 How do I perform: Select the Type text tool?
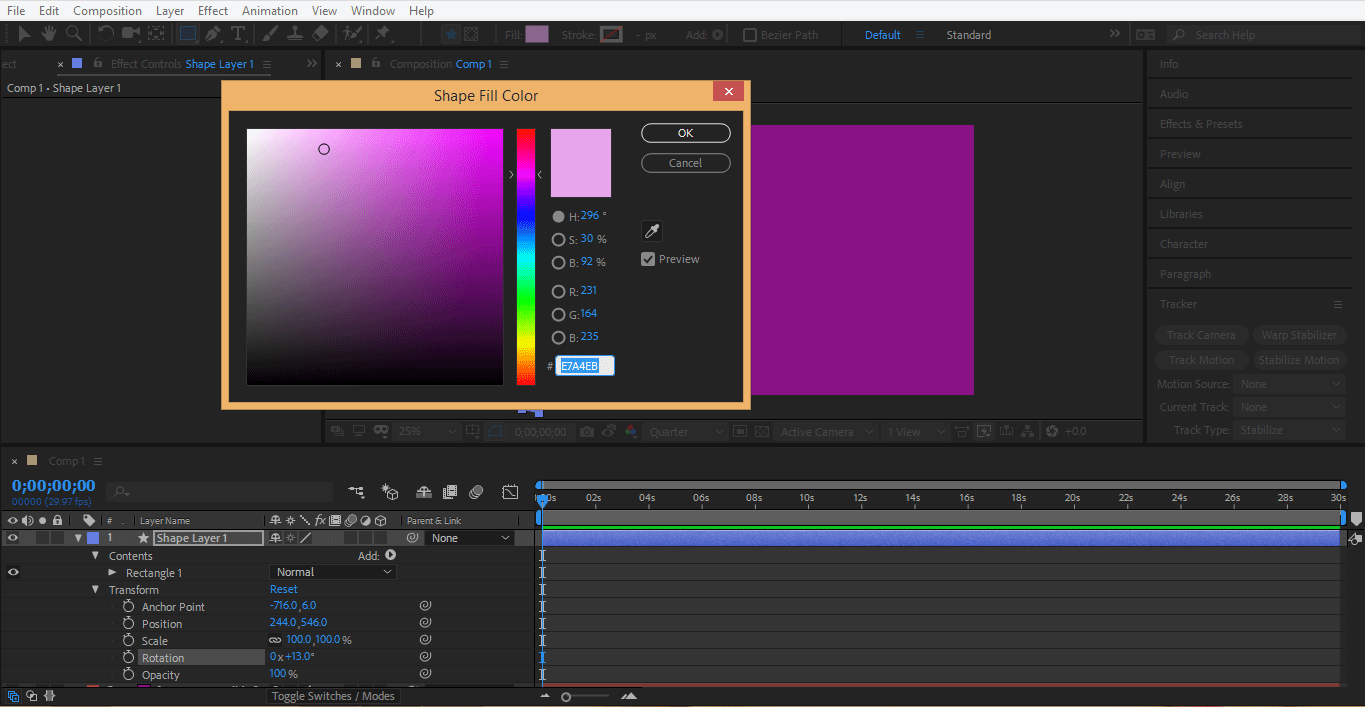(x=238, y=34)
